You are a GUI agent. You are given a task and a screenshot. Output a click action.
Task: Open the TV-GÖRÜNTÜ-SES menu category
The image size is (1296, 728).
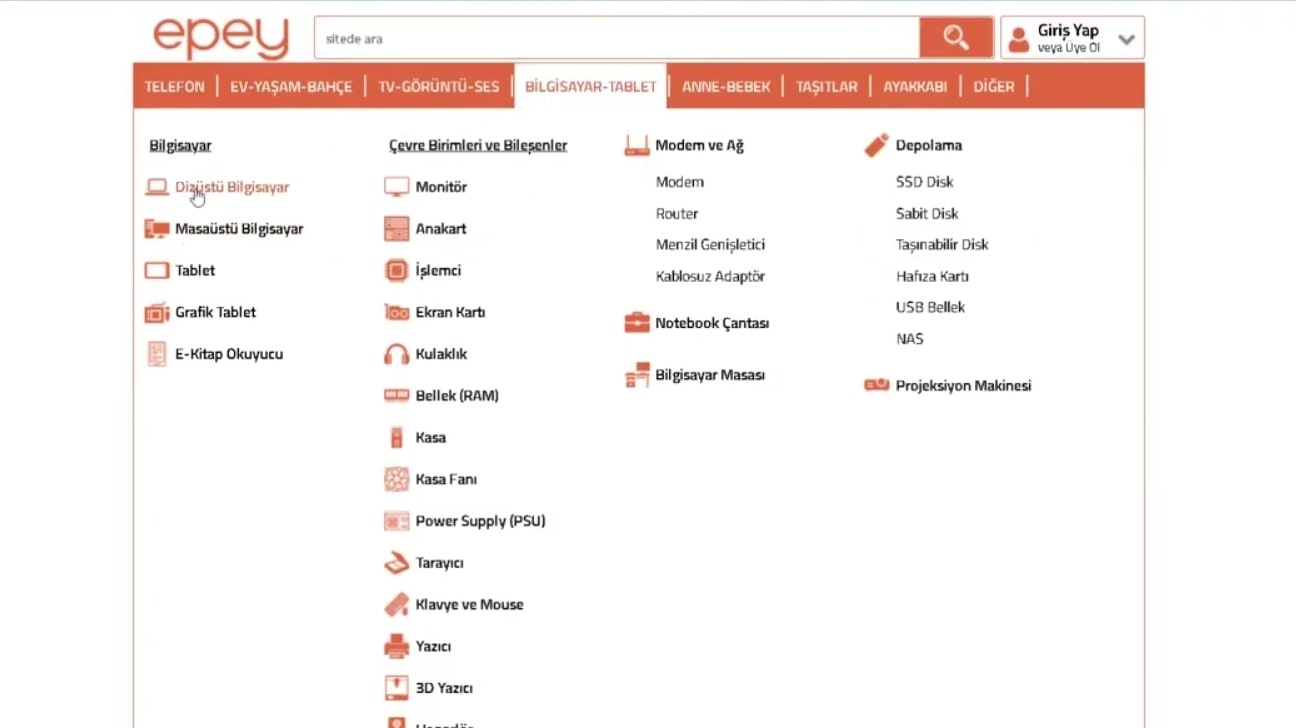(x=438, y=87)
